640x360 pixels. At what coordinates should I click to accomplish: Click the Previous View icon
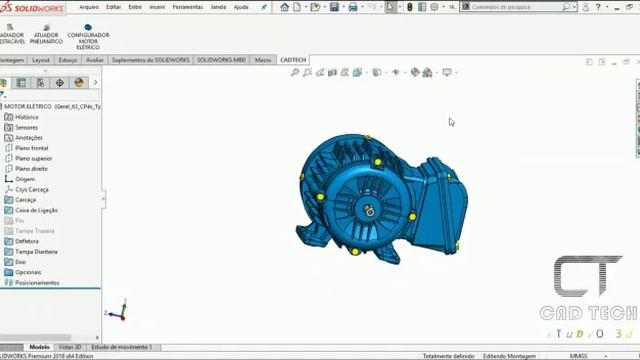(x=320, y=73)
